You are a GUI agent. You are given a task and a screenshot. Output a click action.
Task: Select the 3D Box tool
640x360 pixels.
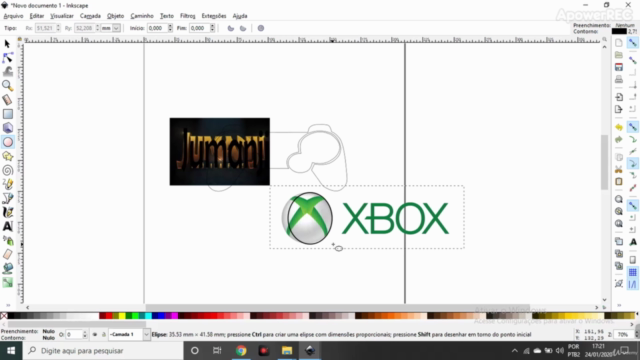7,128
